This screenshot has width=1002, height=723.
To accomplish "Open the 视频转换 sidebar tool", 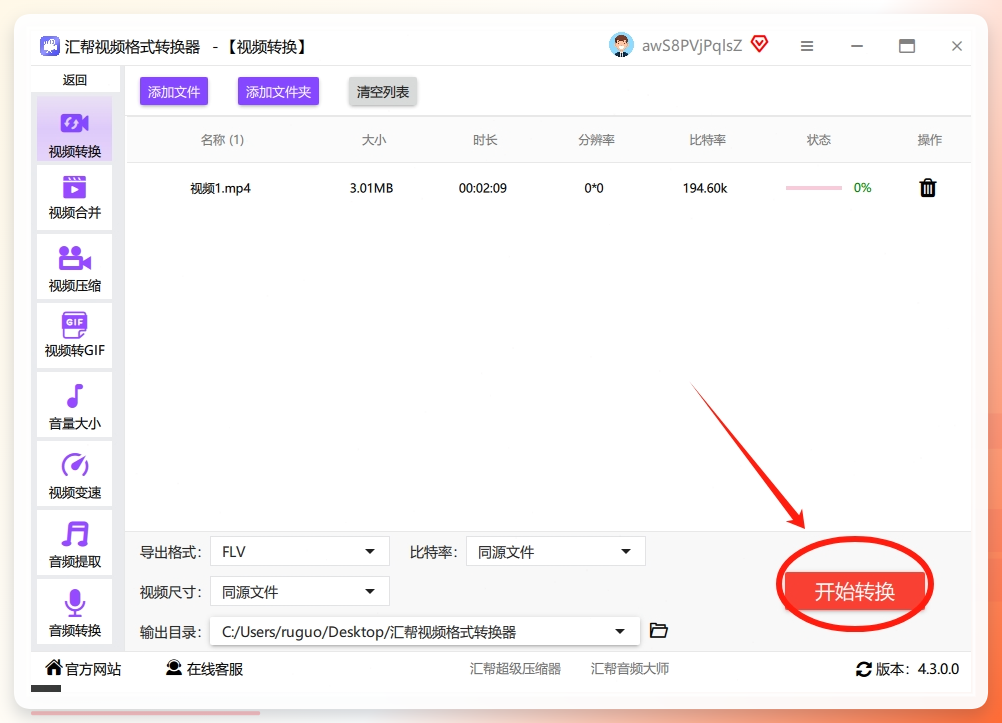I will point(75,129).
